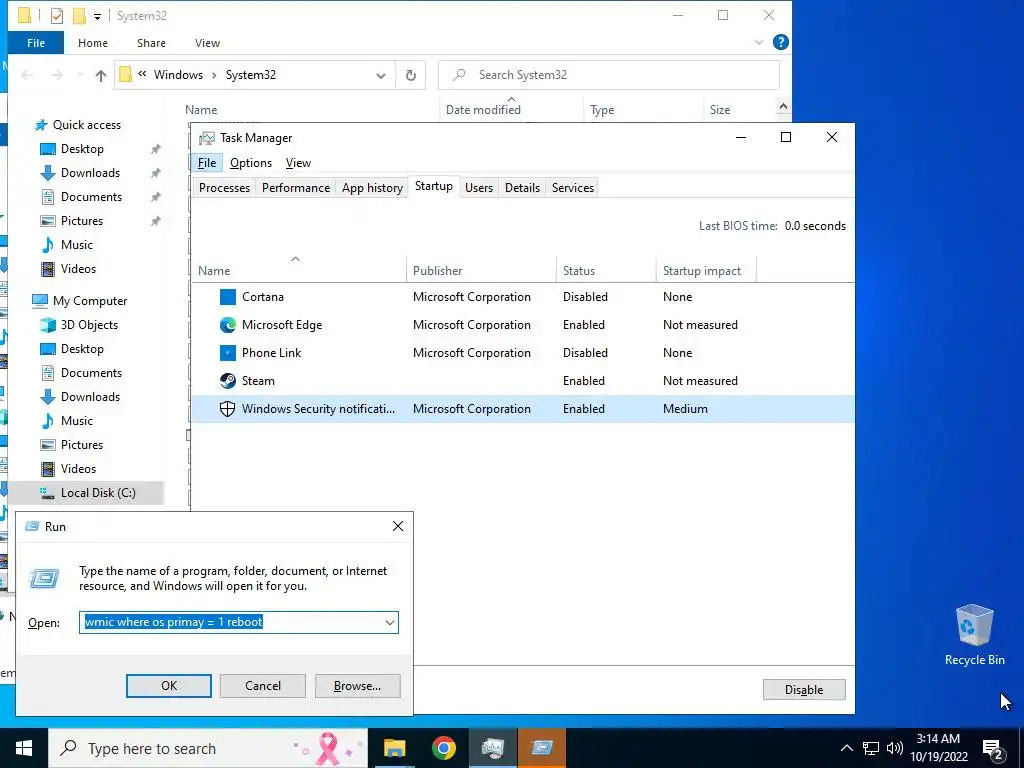Sort startup items by Publisher column

click(481, 270)
